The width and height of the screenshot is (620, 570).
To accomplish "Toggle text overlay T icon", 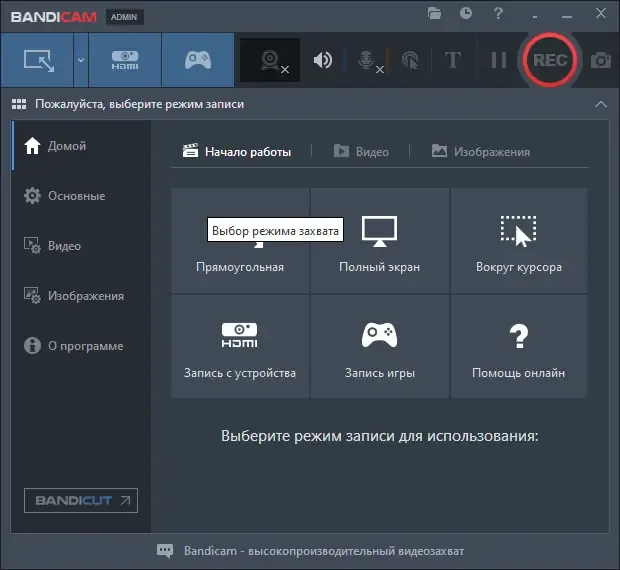I will 453,60.
